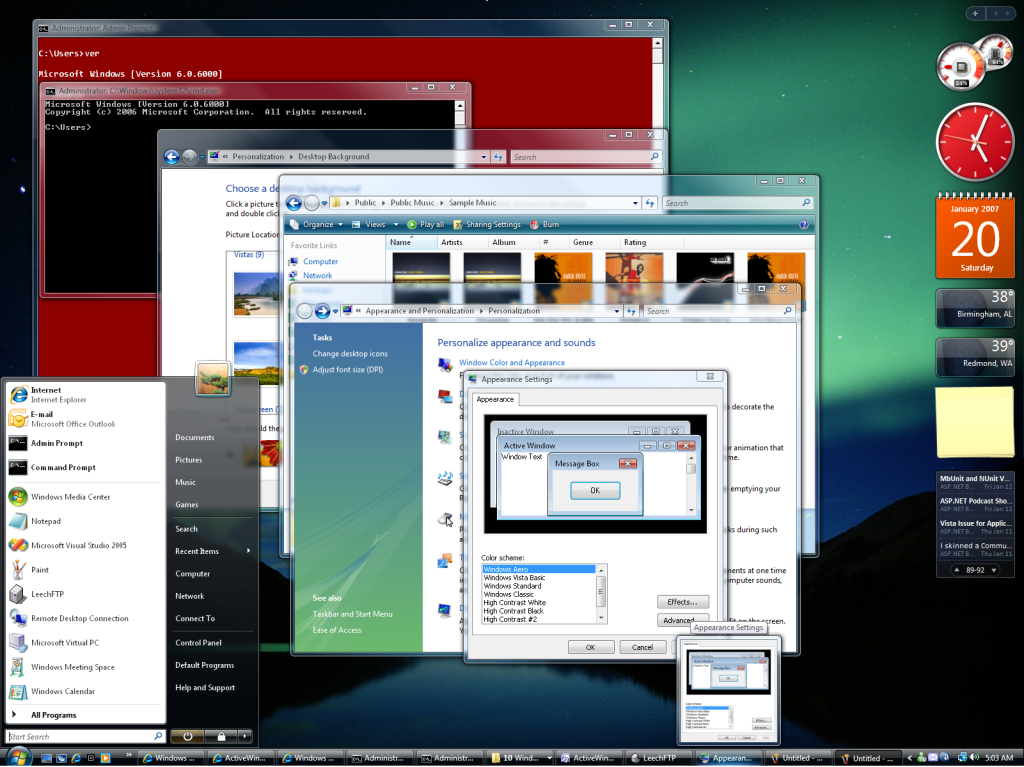Screen dimensions: 1024x767
Task: Expand the Sample Music address bar dropdown
Action: point(635,203)
